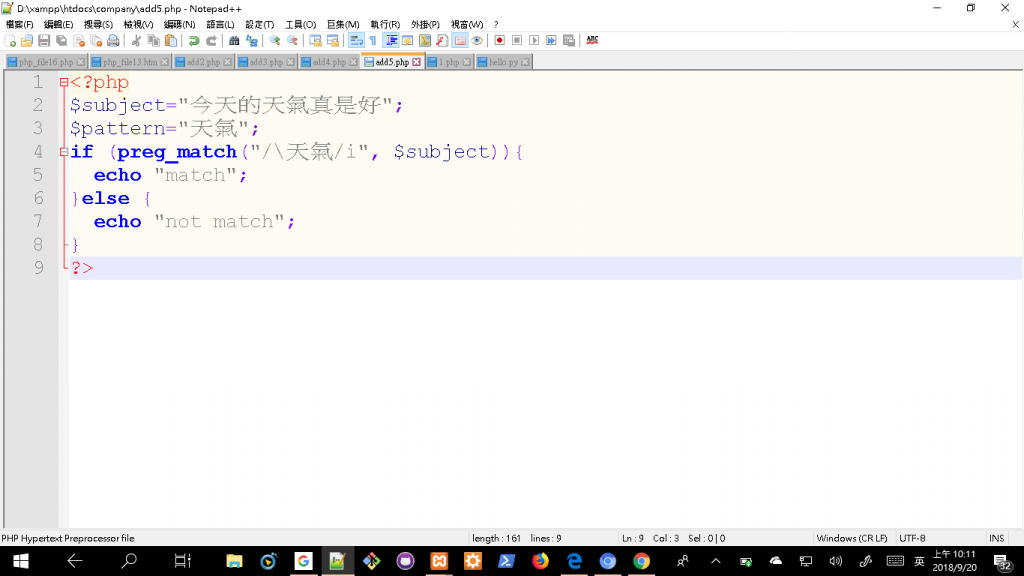Open File Explorer from the taskbar
This screenshot has height=576, width=1024.
tap(234, 561)
